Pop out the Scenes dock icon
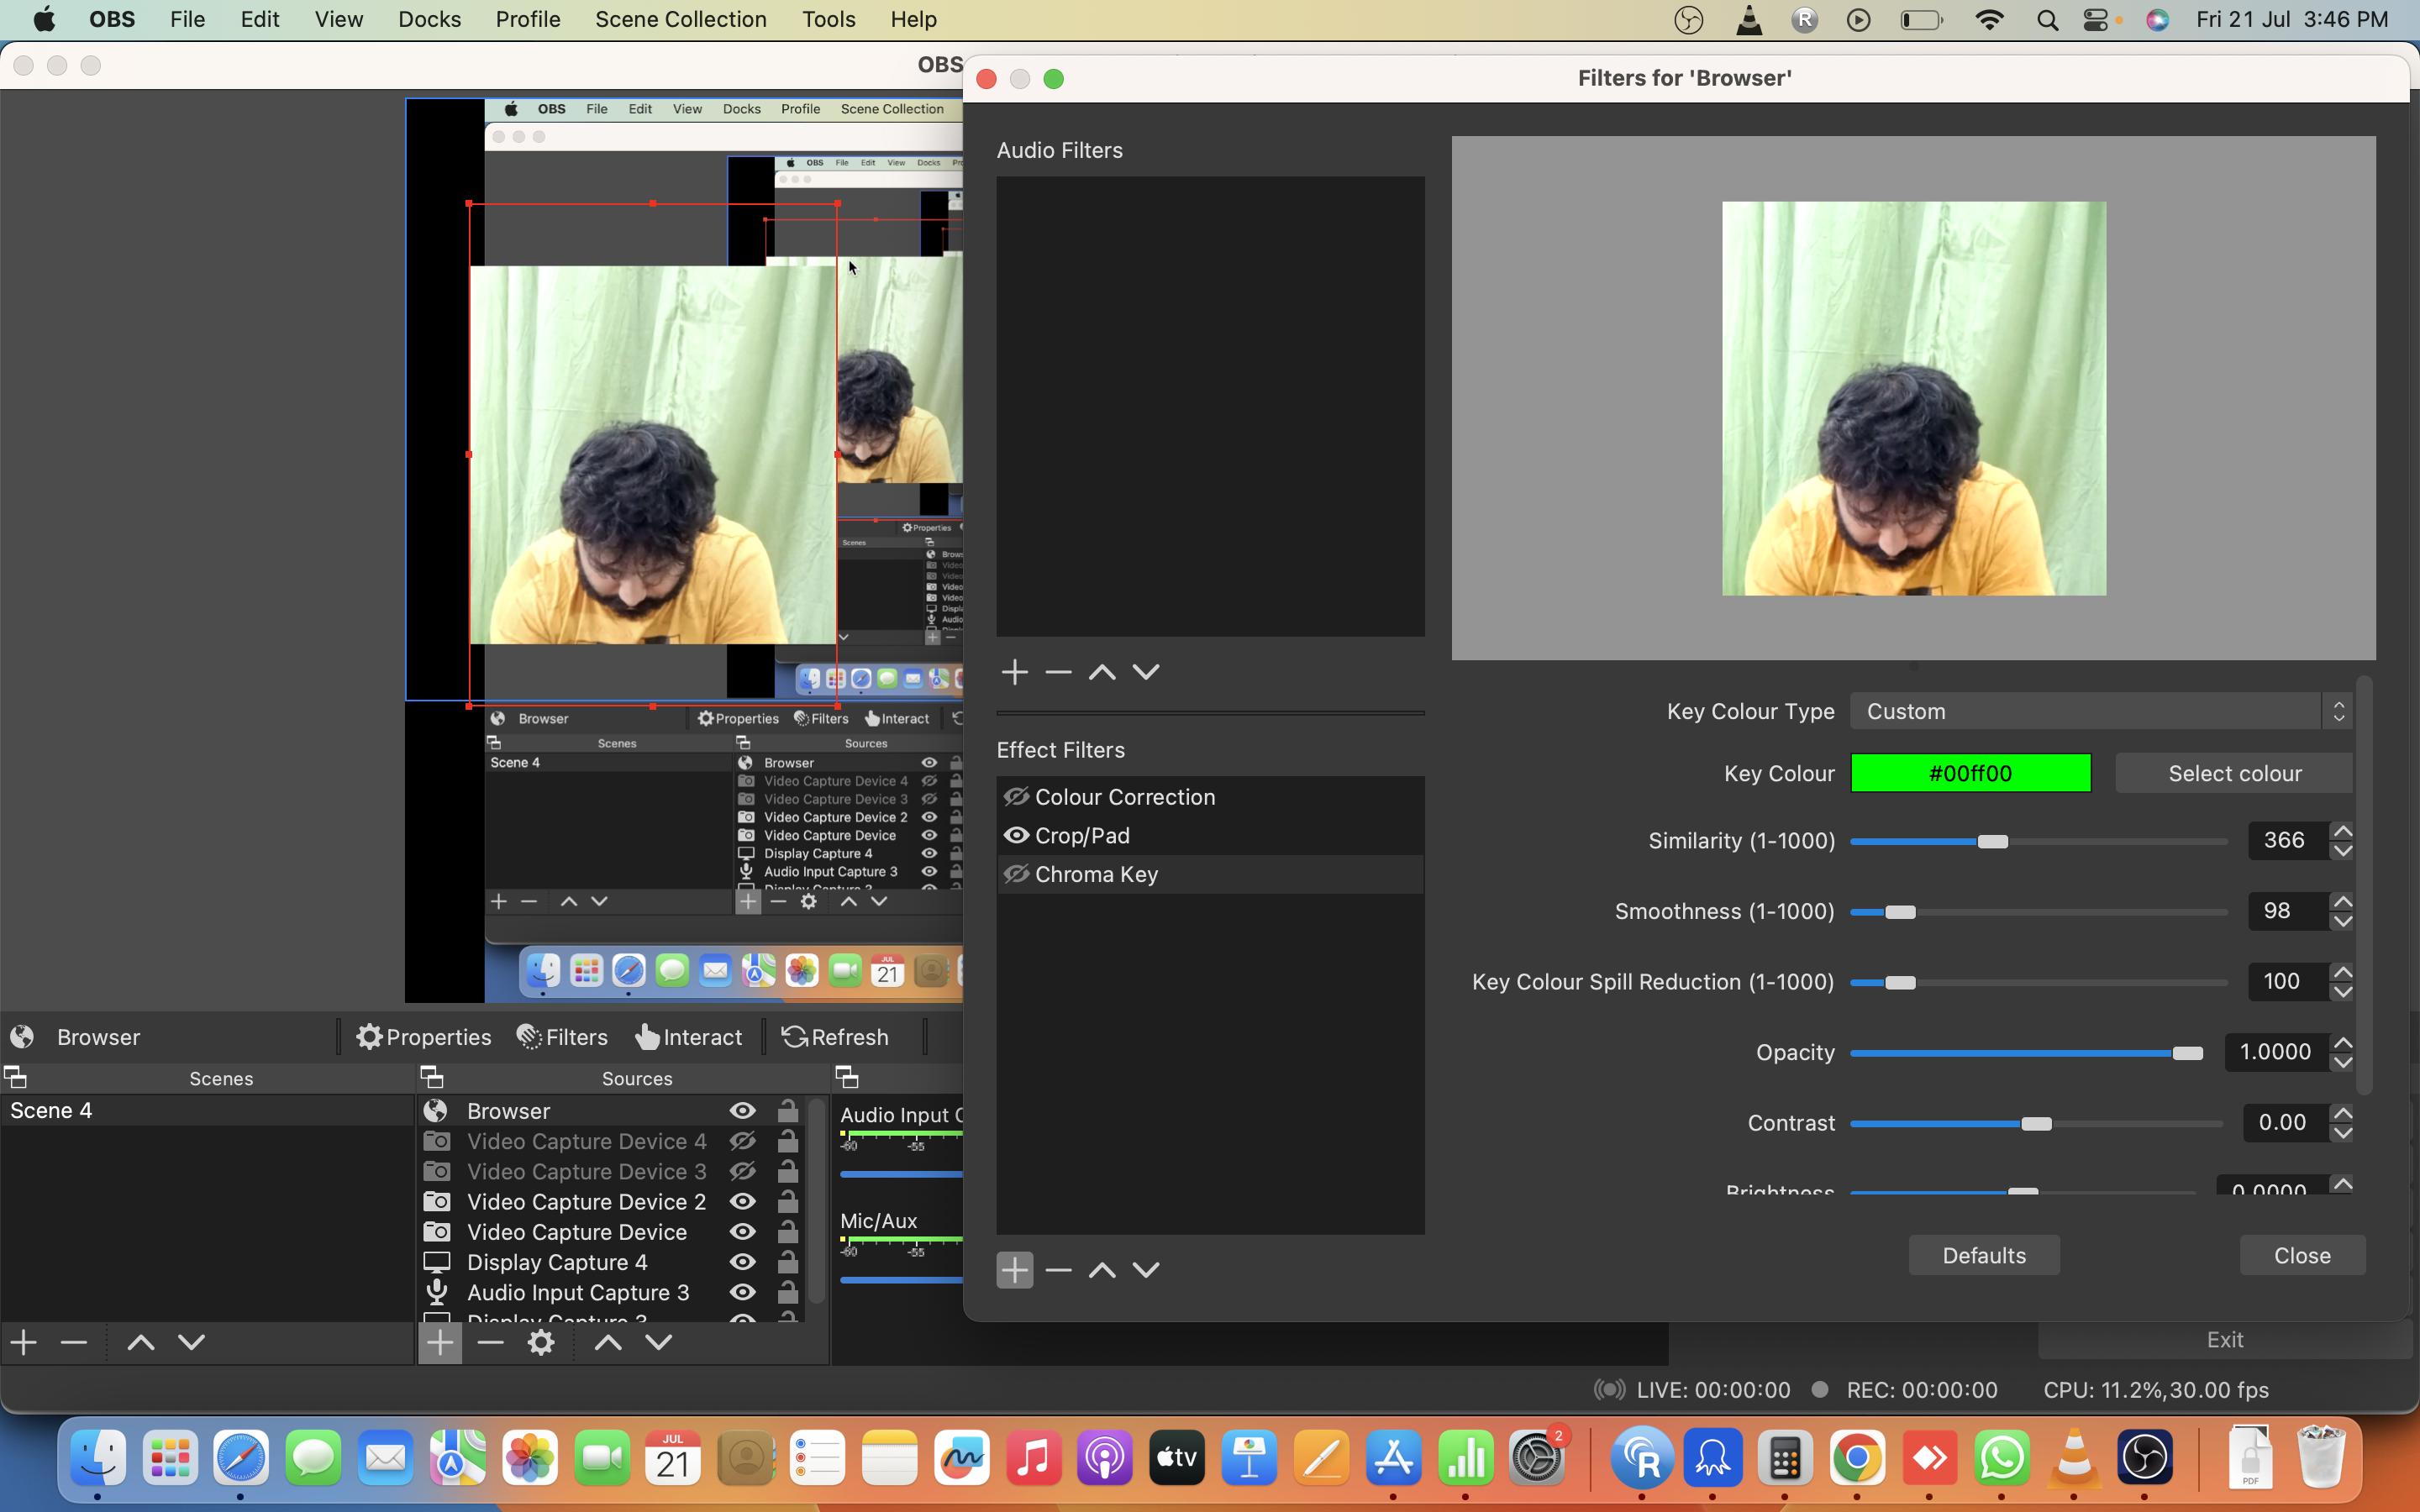This screenshot has height=1512, width=2420. (x=15, y=1077)
